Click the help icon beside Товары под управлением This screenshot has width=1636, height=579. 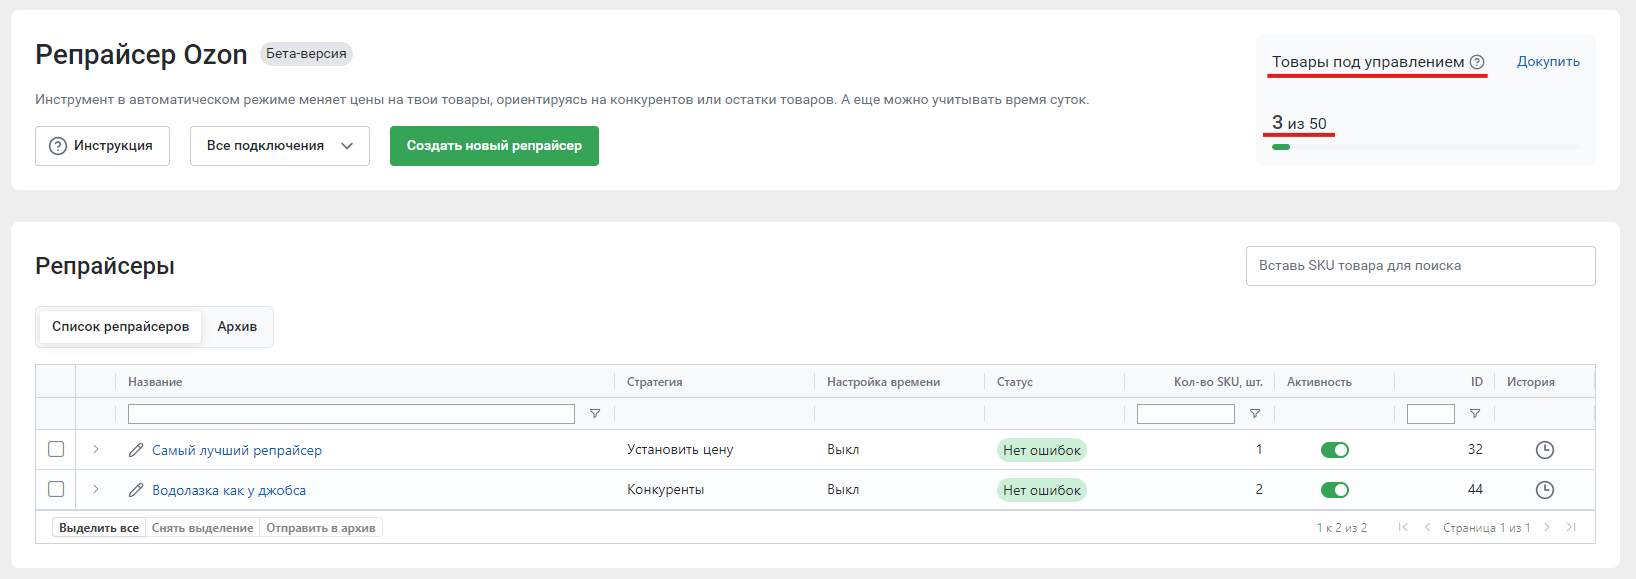1477,62
